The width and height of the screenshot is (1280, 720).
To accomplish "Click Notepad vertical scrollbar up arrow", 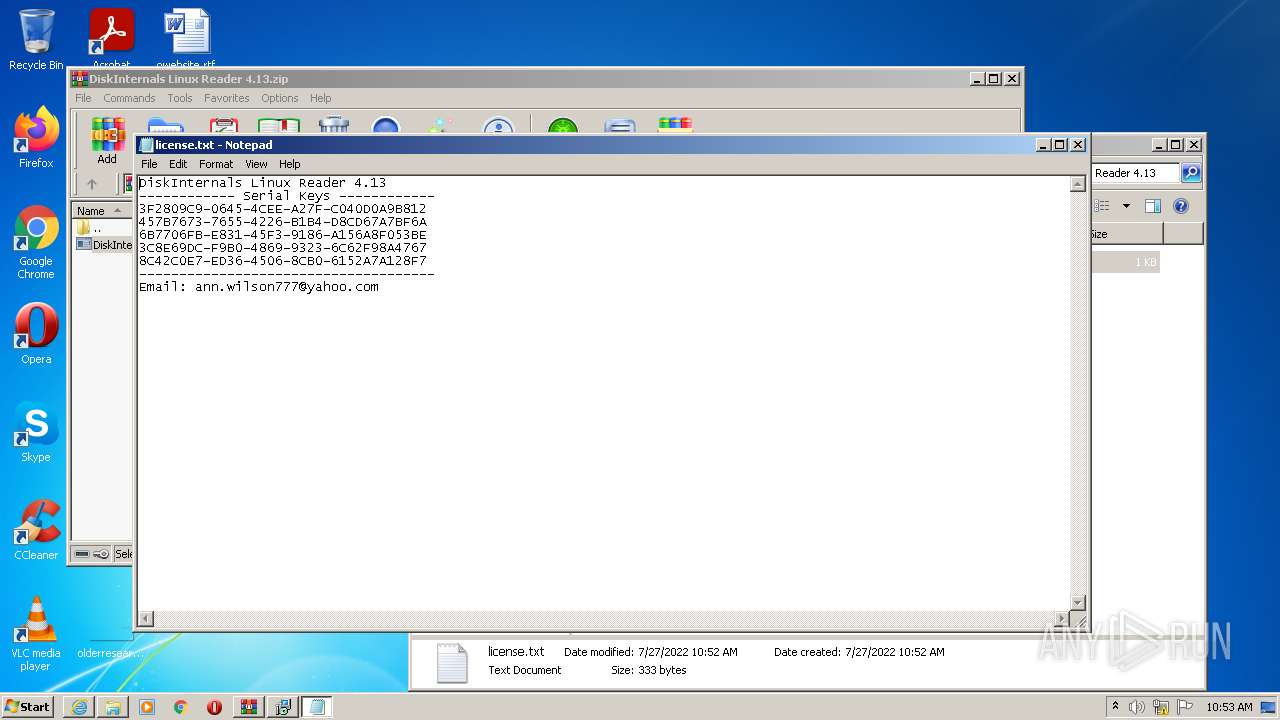I will tap(1078, 184).
